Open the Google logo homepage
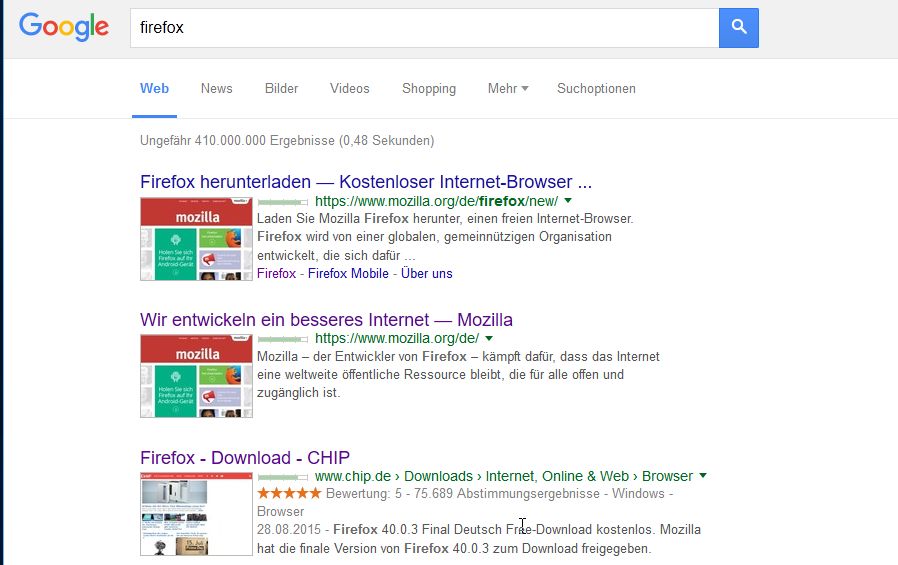898x565 pixels. pos(64,27)
